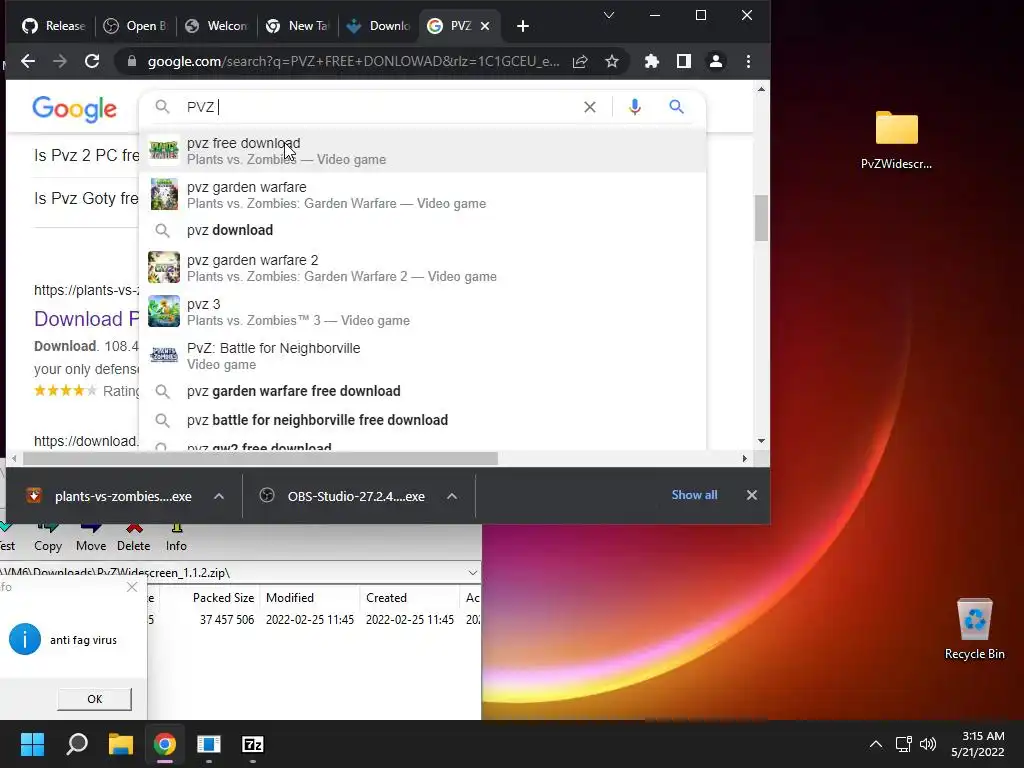The image size is (1024, 768).
Task: Sort by Modified column in 7-Zip
Action: (310, 598)
